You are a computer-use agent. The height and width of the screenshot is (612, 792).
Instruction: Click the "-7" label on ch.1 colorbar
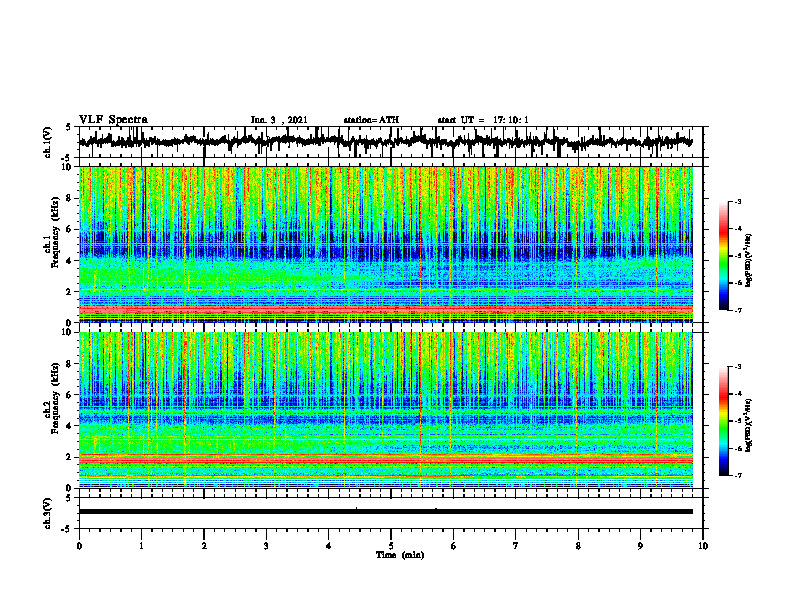point(738,310)
